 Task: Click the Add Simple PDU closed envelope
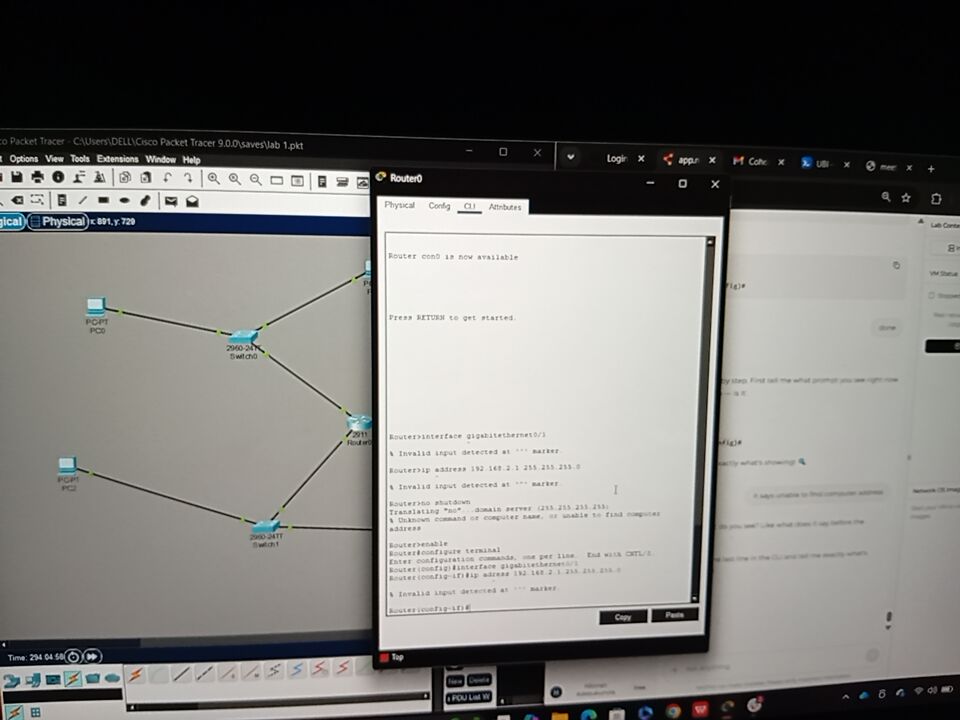[x=171, y=201]
